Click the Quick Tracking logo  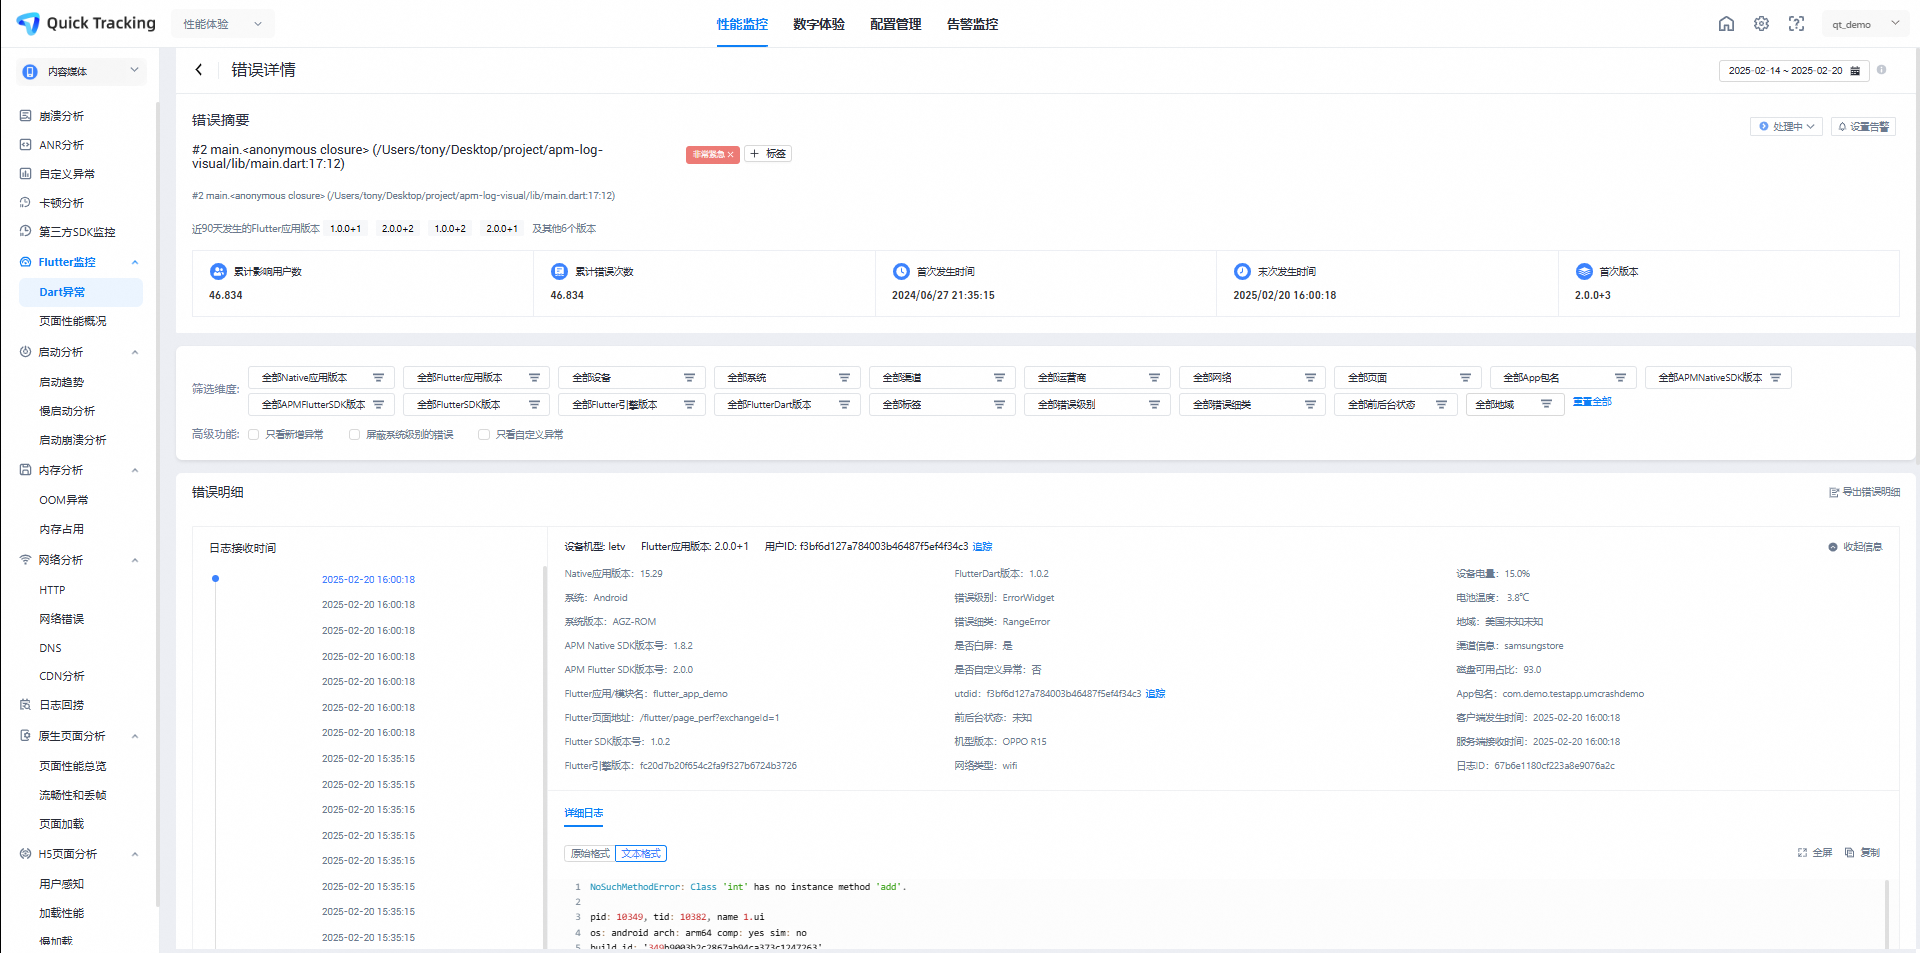[86, 23]
